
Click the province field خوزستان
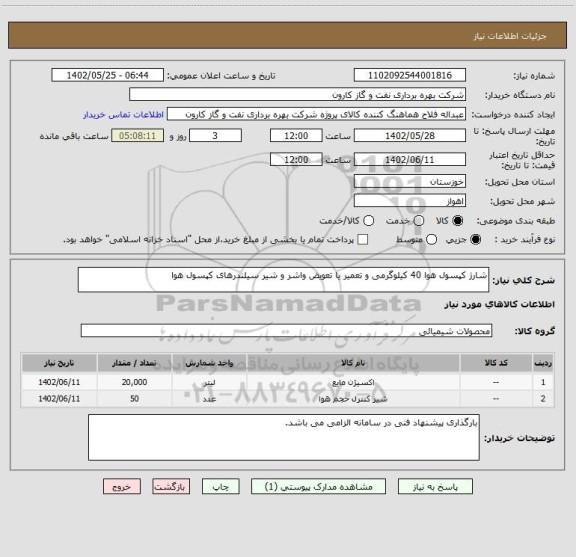pos(410,182)
